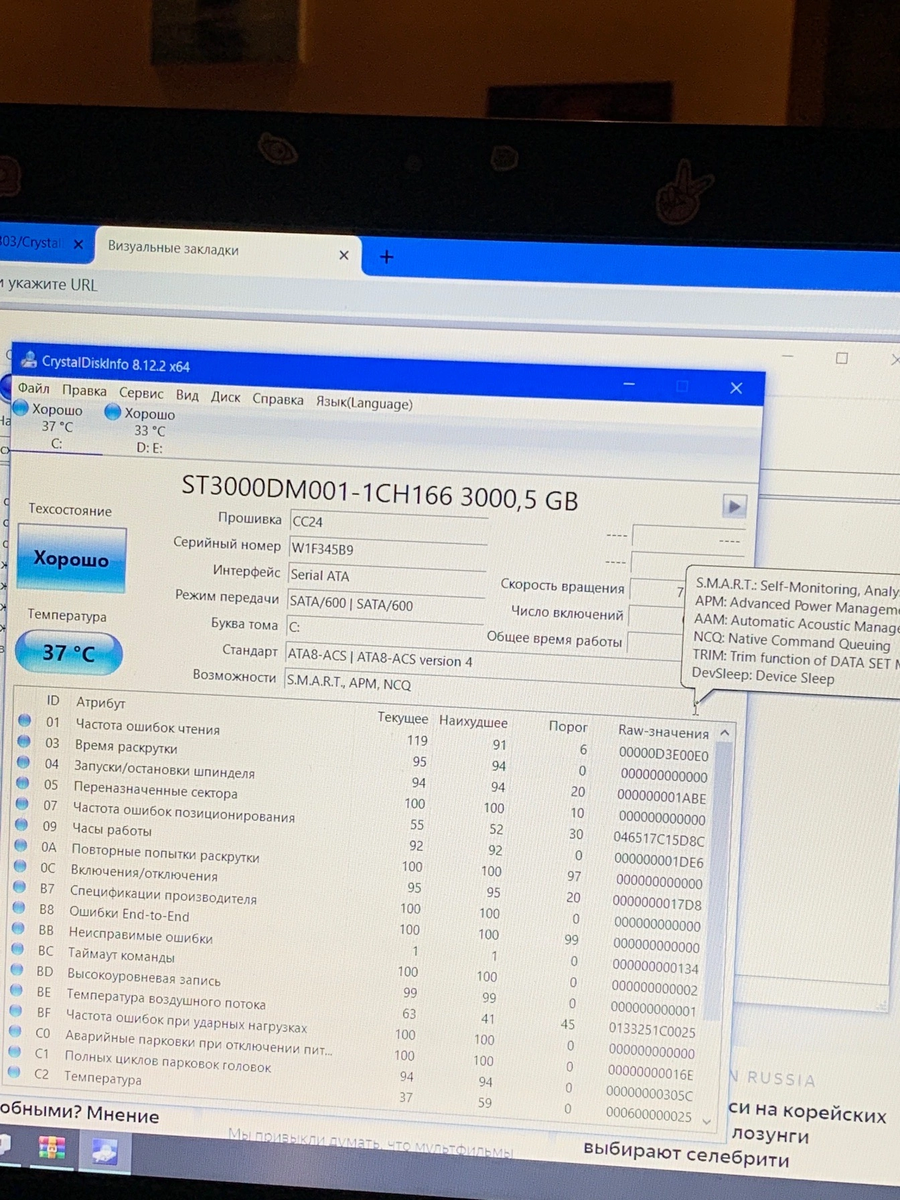The width and height of the screenshot is (900, 1200).
Task: Click status icon for attribute B8 Ошибки End-to-End
Action: [x=17, y=908]
